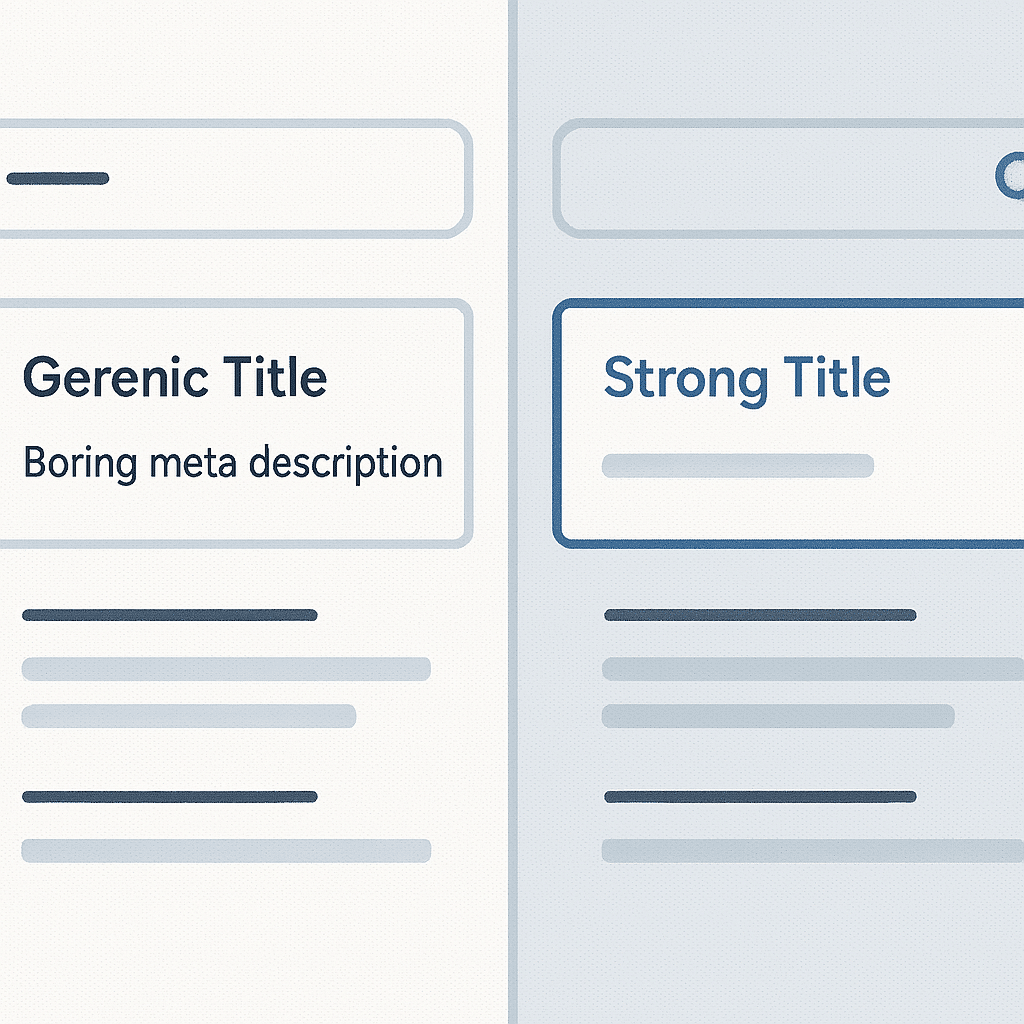Select the Gerenic Title result card
Screen dimensions: 1024x1024
236,423
